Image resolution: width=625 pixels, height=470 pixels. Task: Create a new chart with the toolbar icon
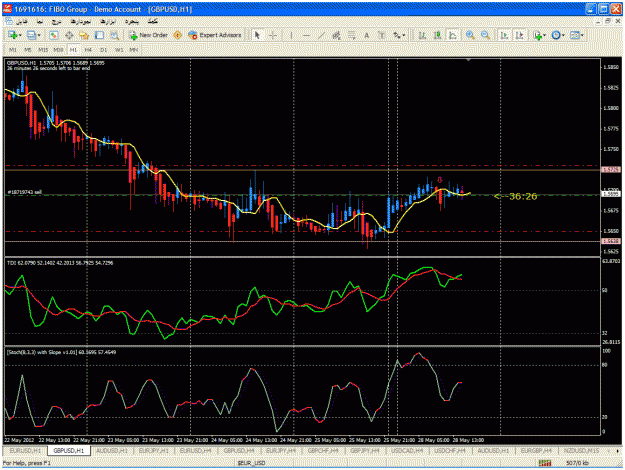(x=12, y=35)
